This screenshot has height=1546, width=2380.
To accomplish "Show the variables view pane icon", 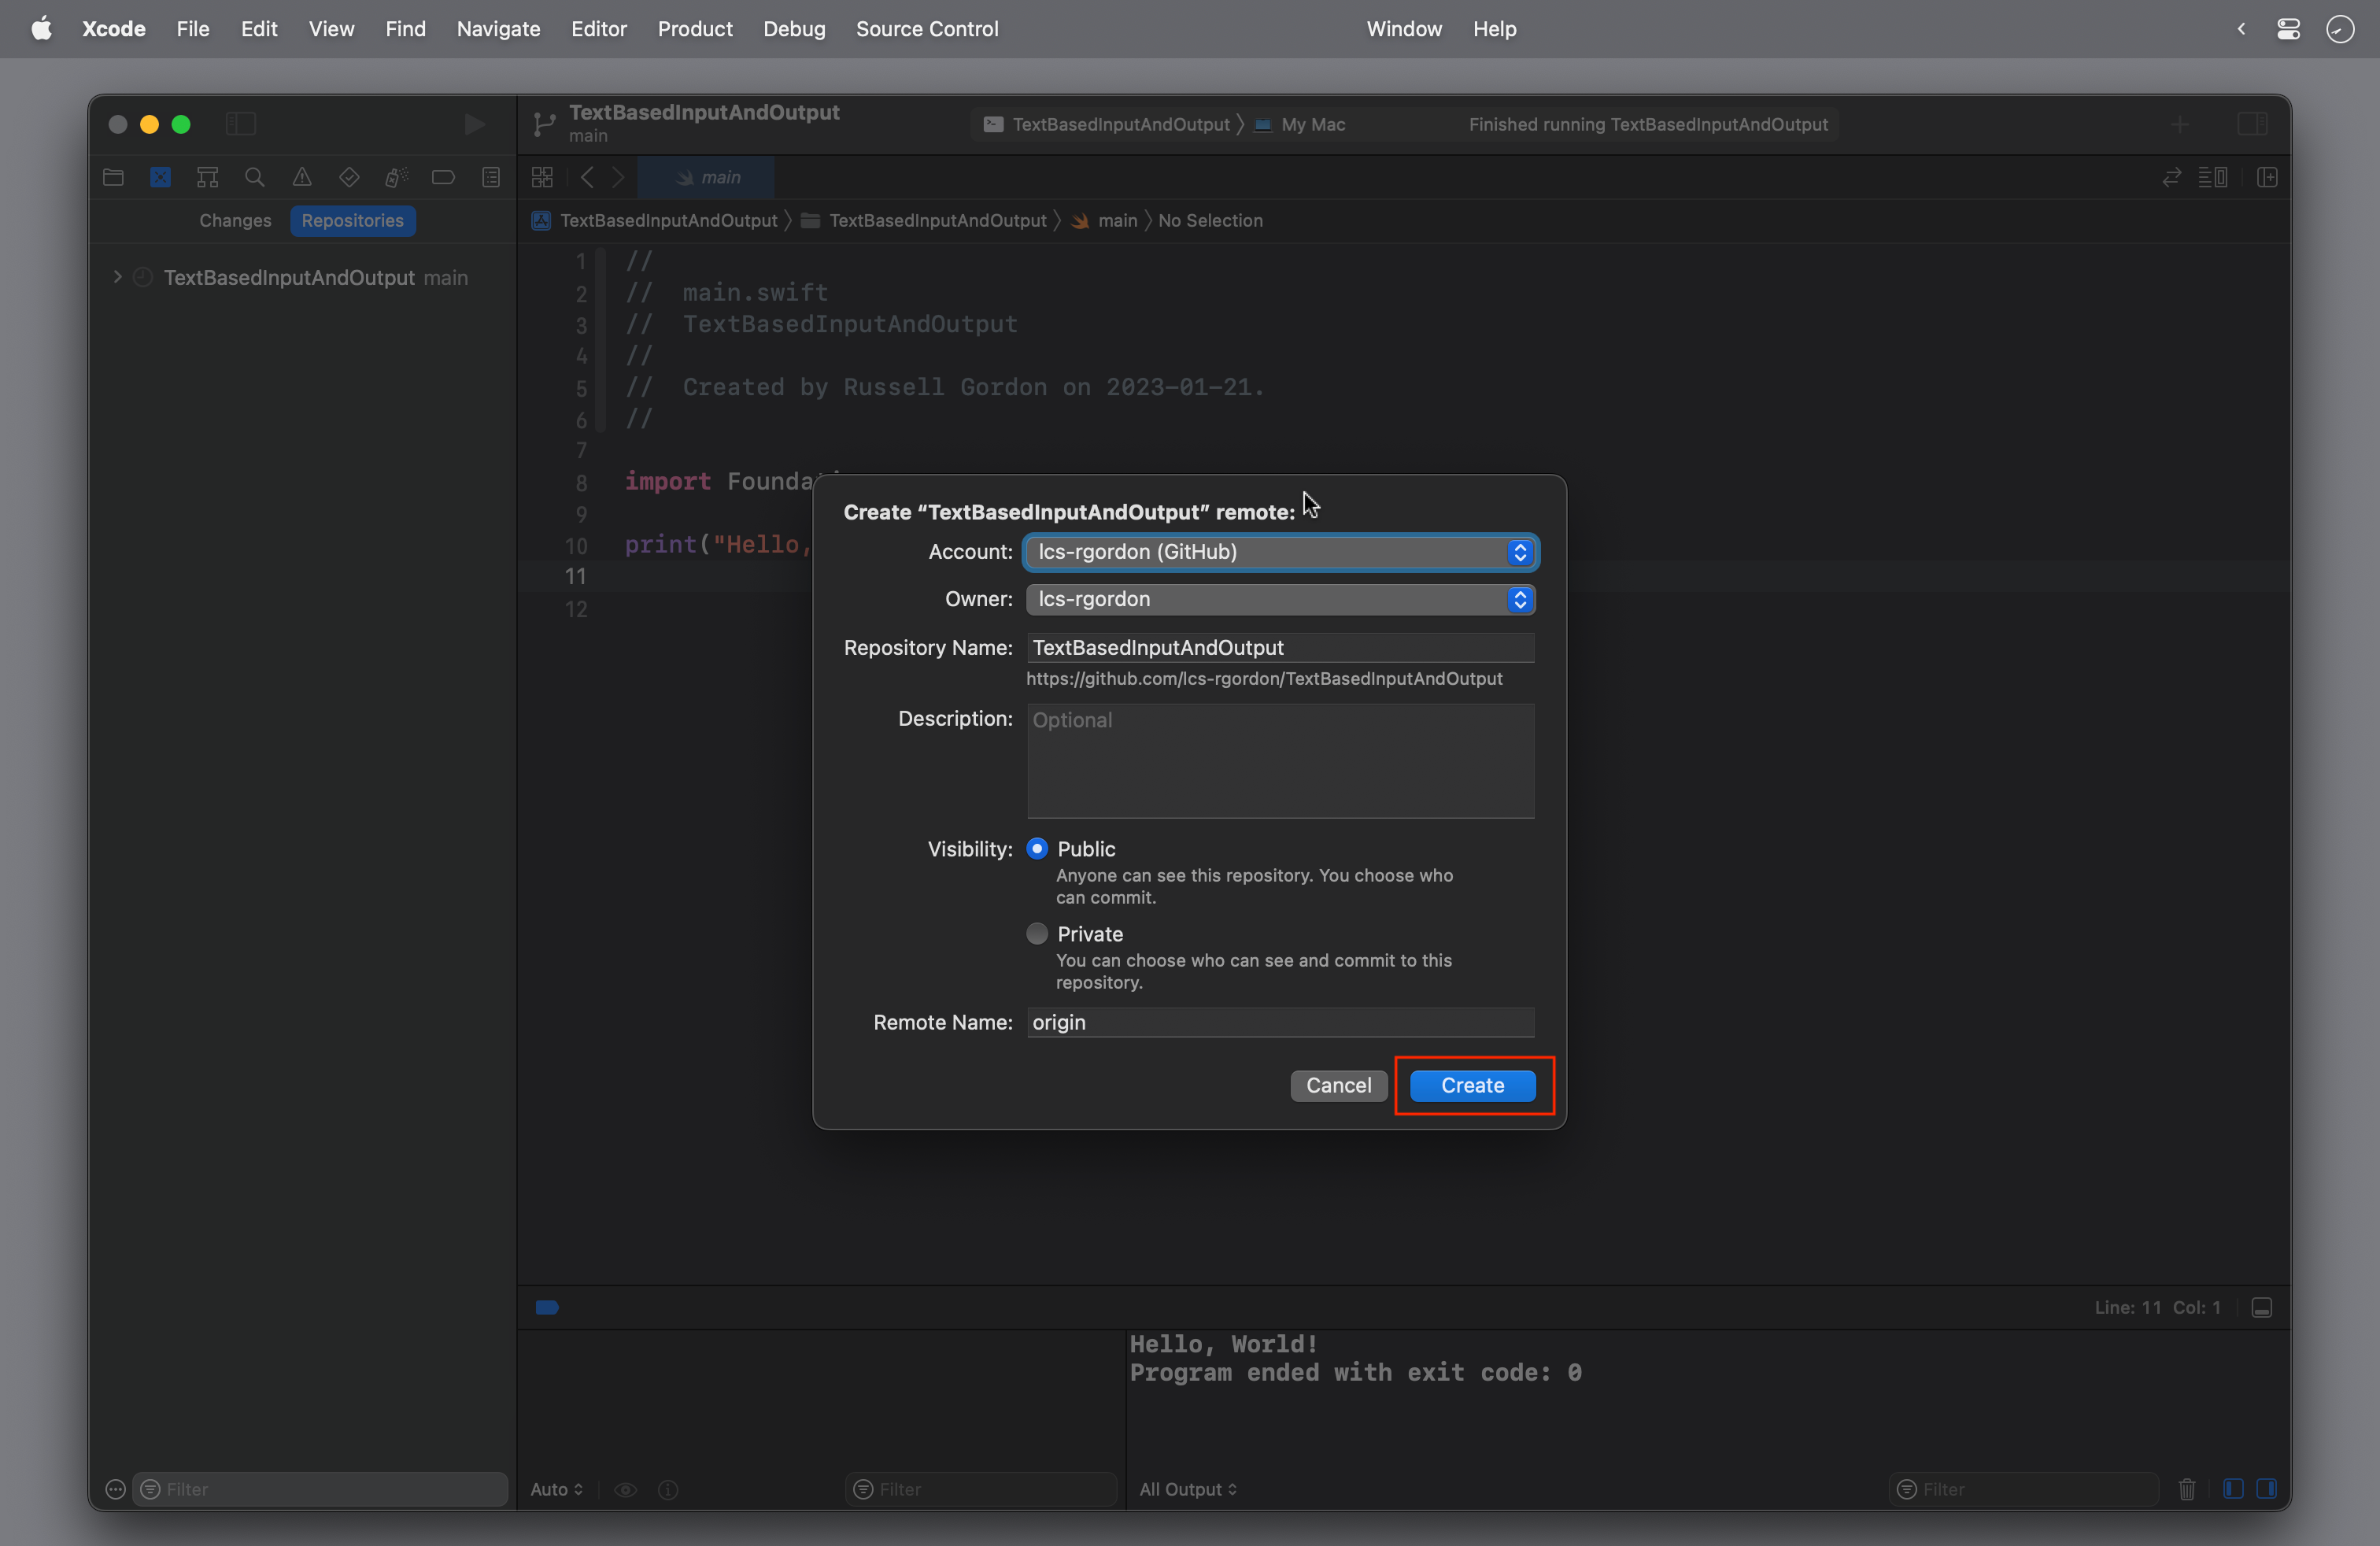I will tap(2233, 1489).
